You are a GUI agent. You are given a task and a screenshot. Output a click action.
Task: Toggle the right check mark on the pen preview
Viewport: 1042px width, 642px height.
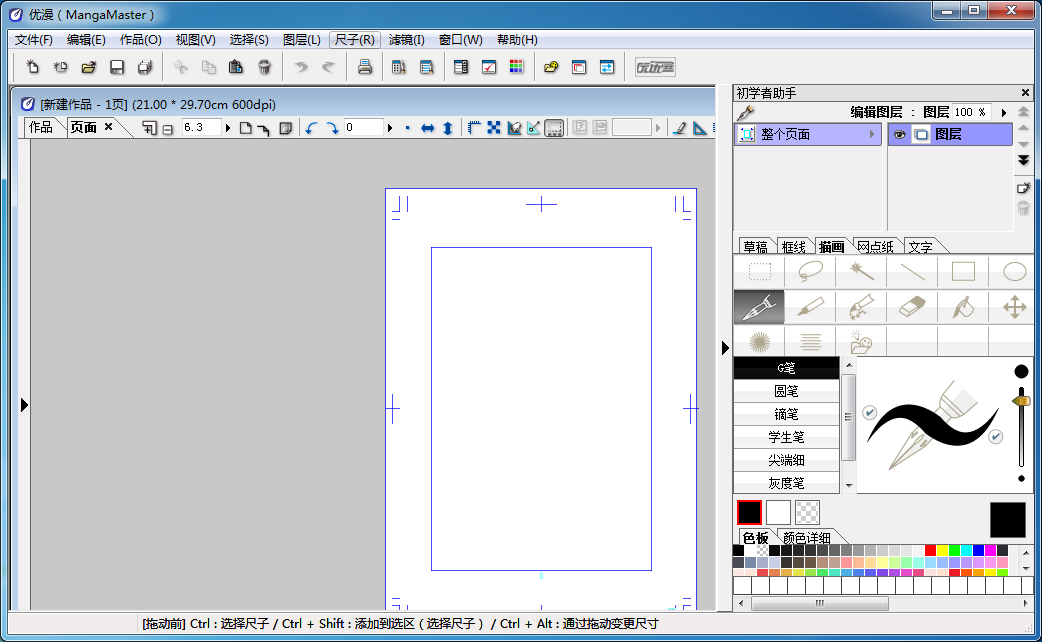995,437
